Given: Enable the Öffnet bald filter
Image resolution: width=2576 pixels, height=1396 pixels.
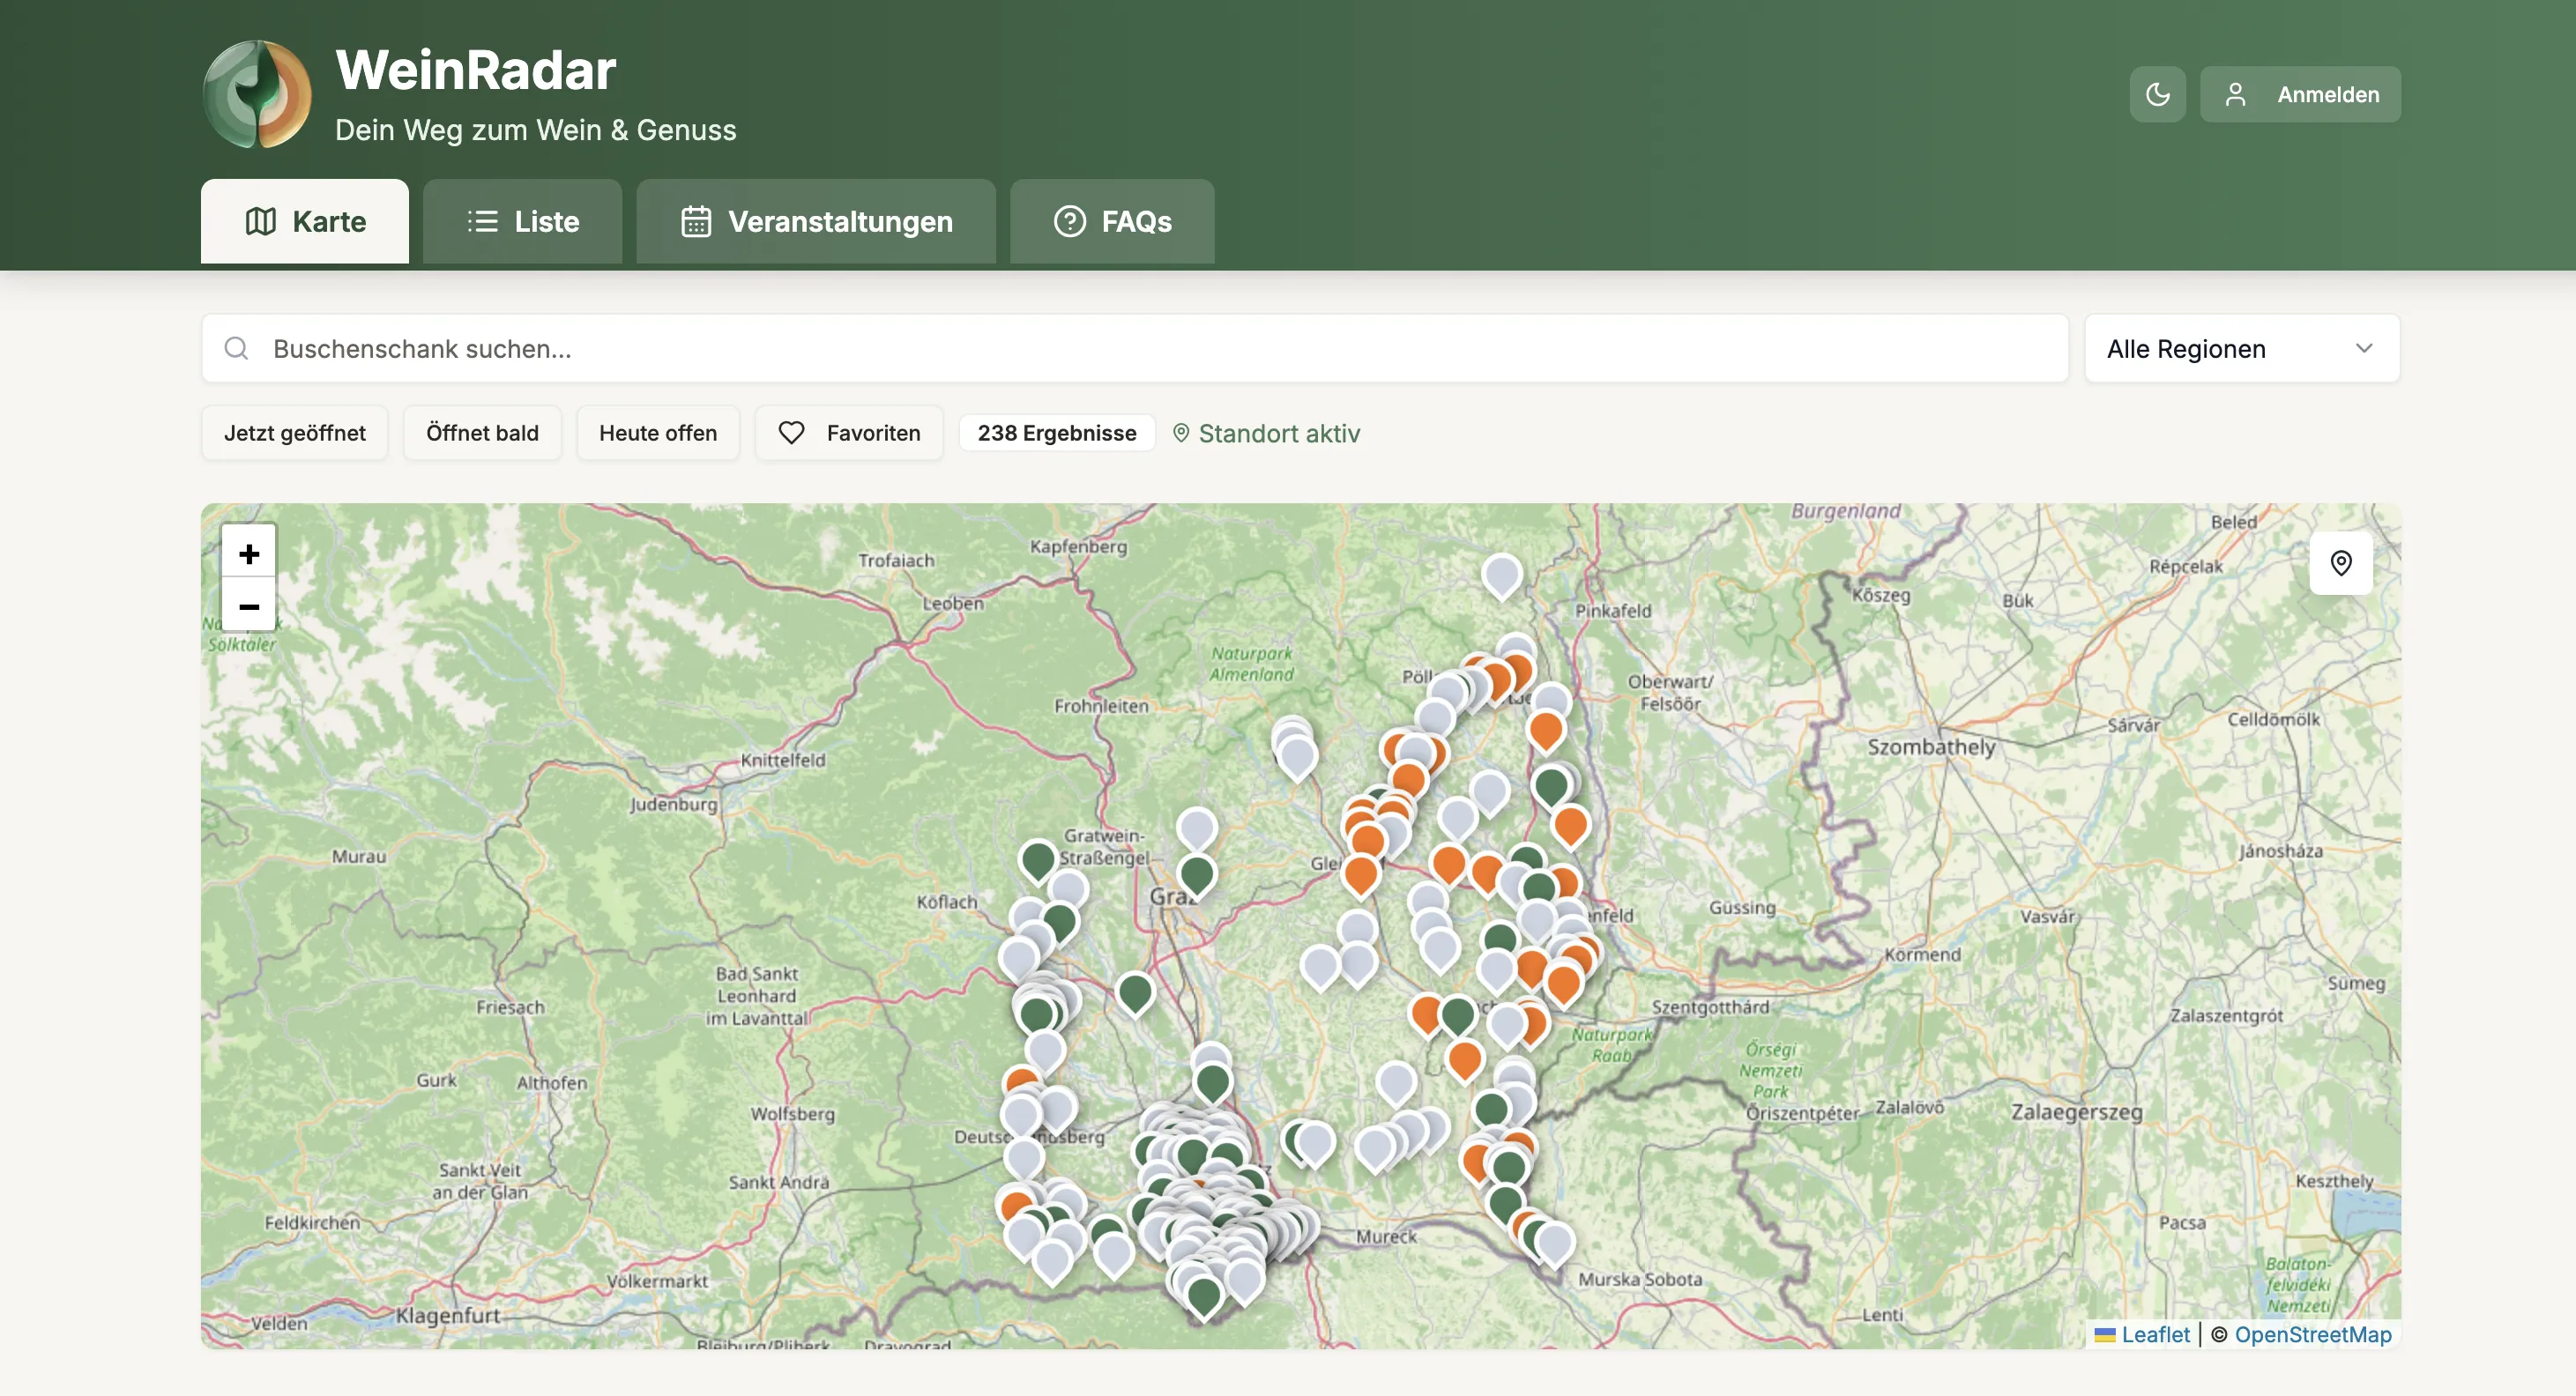Looking at the screenshot, I should (x=483, y=433).
